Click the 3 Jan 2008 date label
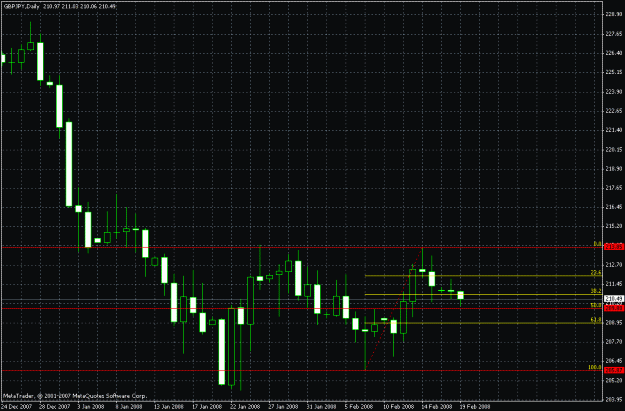 [91, 407]
